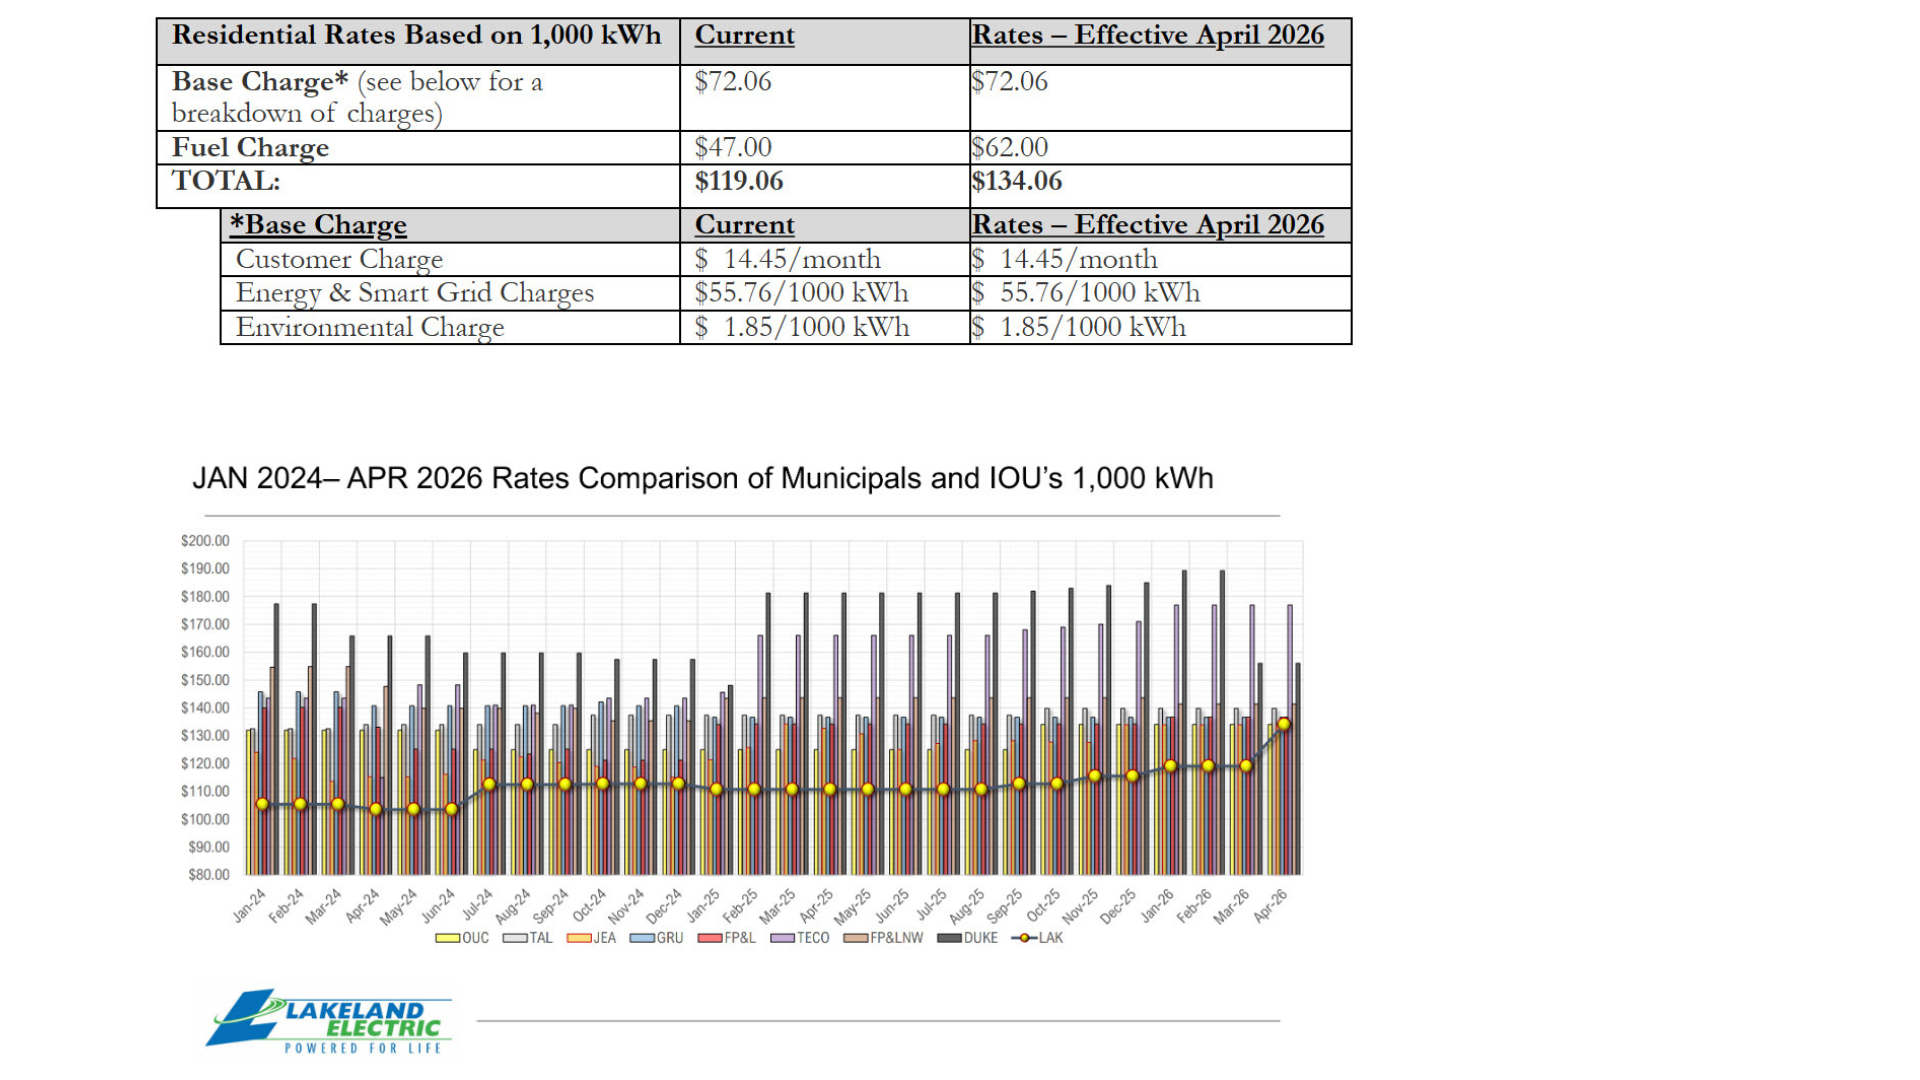Click the dark DUKE legend swatch

click(x=949, y=938)
